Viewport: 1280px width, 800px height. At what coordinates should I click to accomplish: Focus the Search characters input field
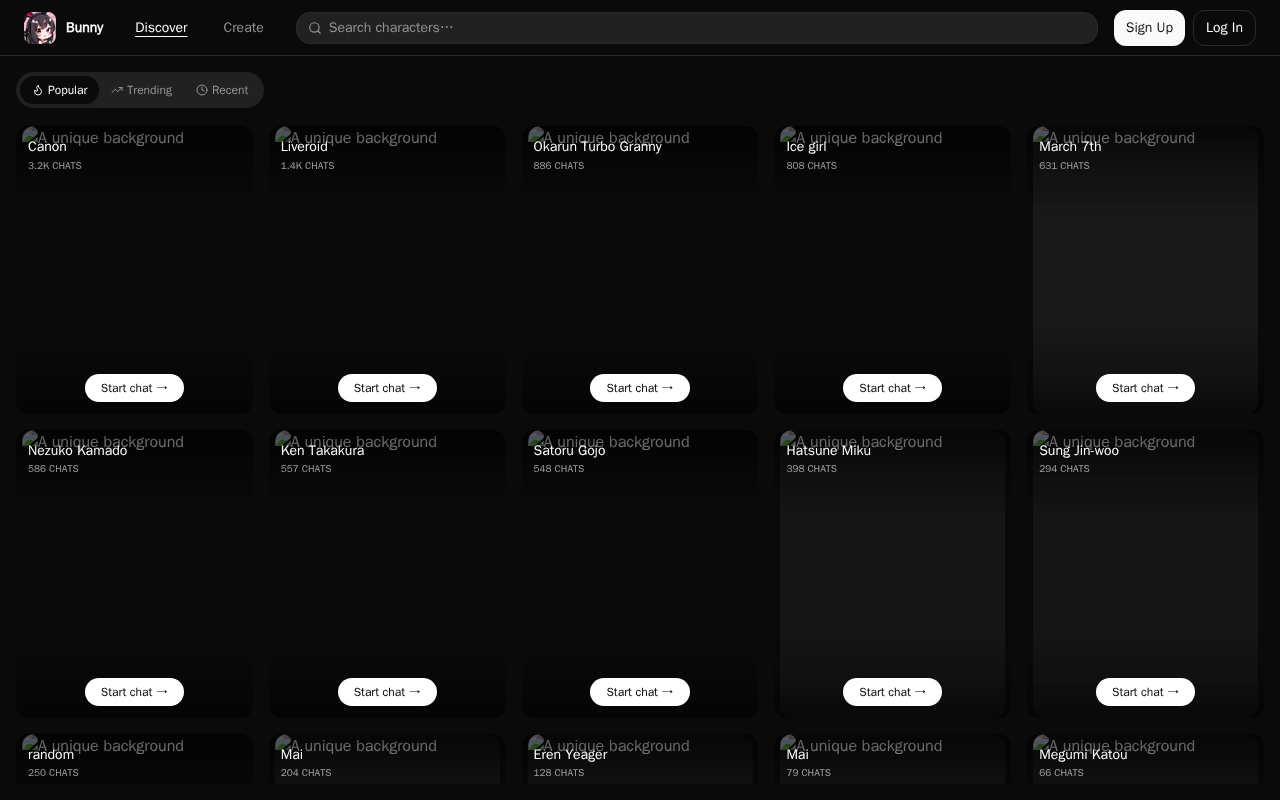pyautogui.click(x=697, y=28)
